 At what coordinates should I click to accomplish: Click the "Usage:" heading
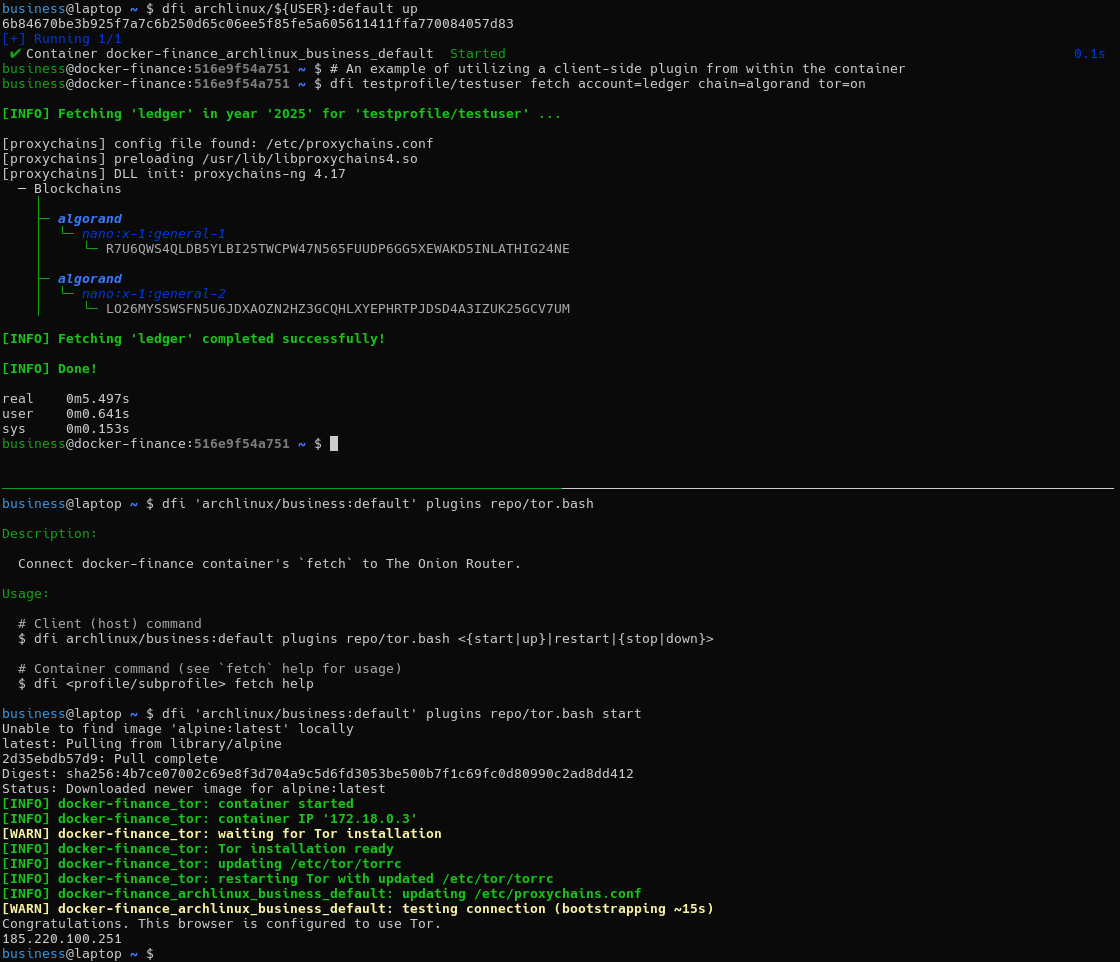tap(26, 593)
